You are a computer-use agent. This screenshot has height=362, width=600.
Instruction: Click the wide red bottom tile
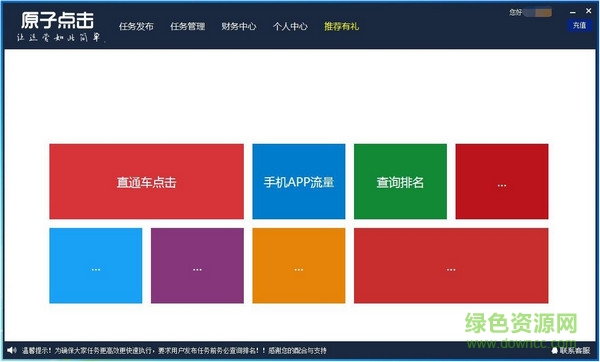(451, 266)
